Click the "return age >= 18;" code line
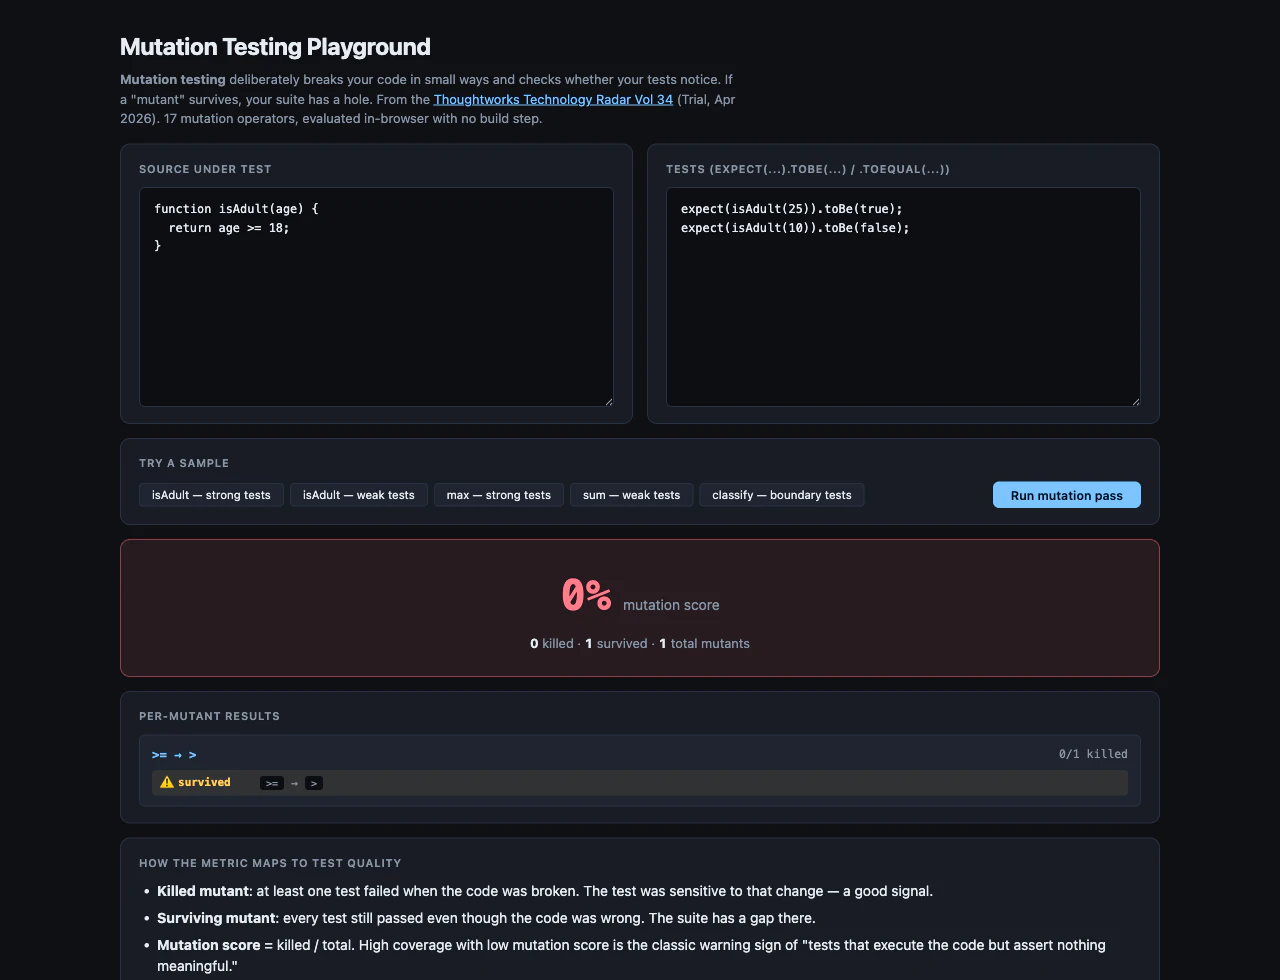The height and width of the screenshot is (980, 1280). (229, 228)
